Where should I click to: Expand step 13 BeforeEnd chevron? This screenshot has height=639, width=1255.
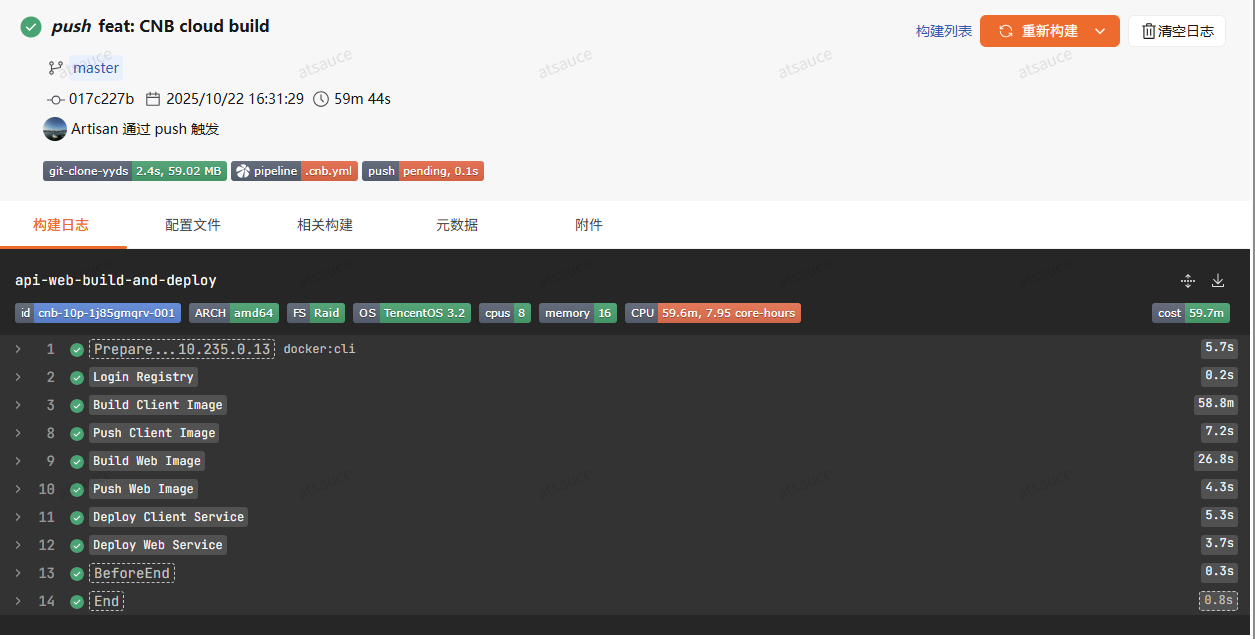(18, 573)
